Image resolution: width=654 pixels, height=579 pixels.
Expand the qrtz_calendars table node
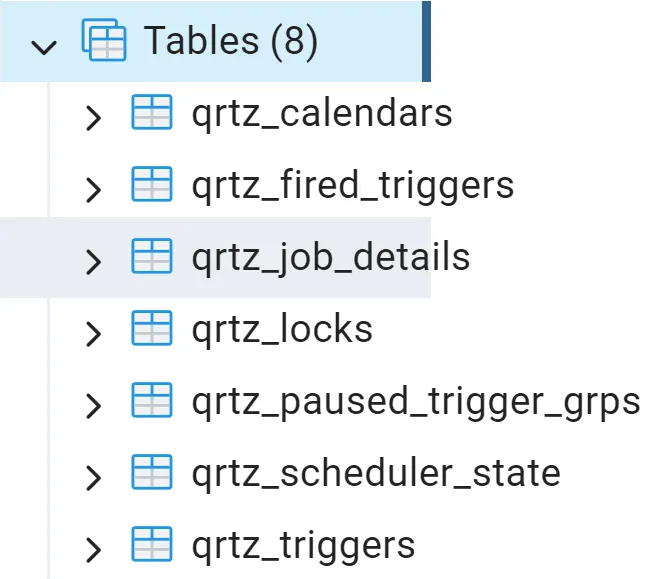93,118
